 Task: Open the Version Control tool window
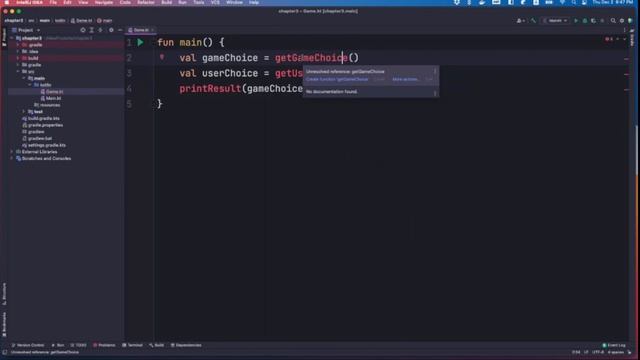click(x=28, y=345)
